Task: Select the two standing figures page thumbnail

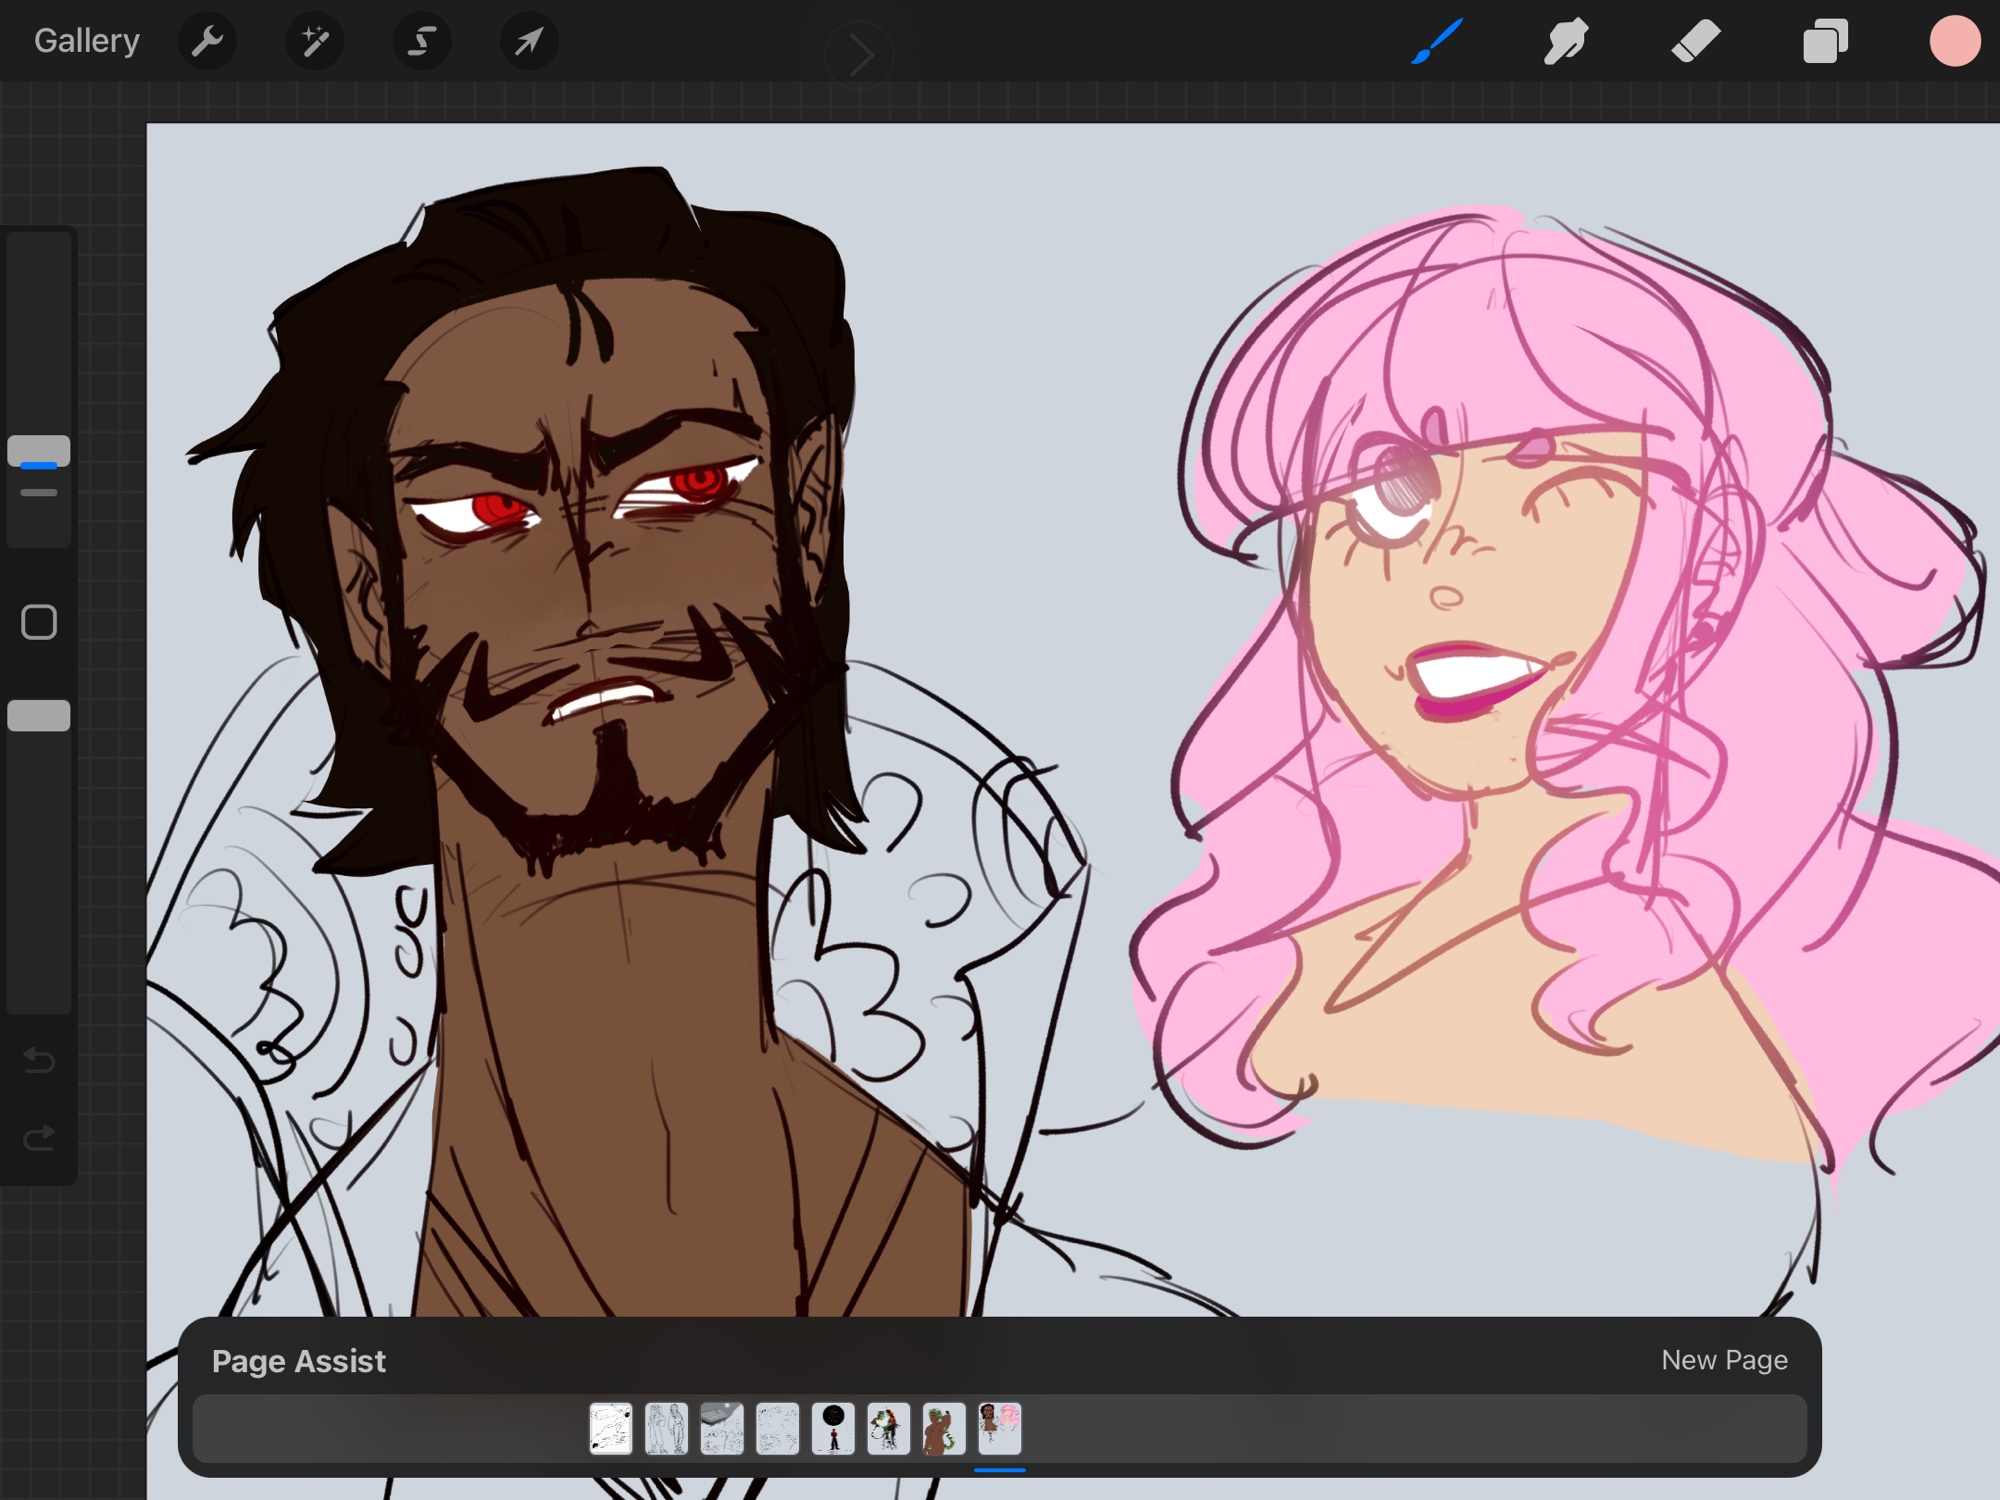Action: coord(666,1428)
